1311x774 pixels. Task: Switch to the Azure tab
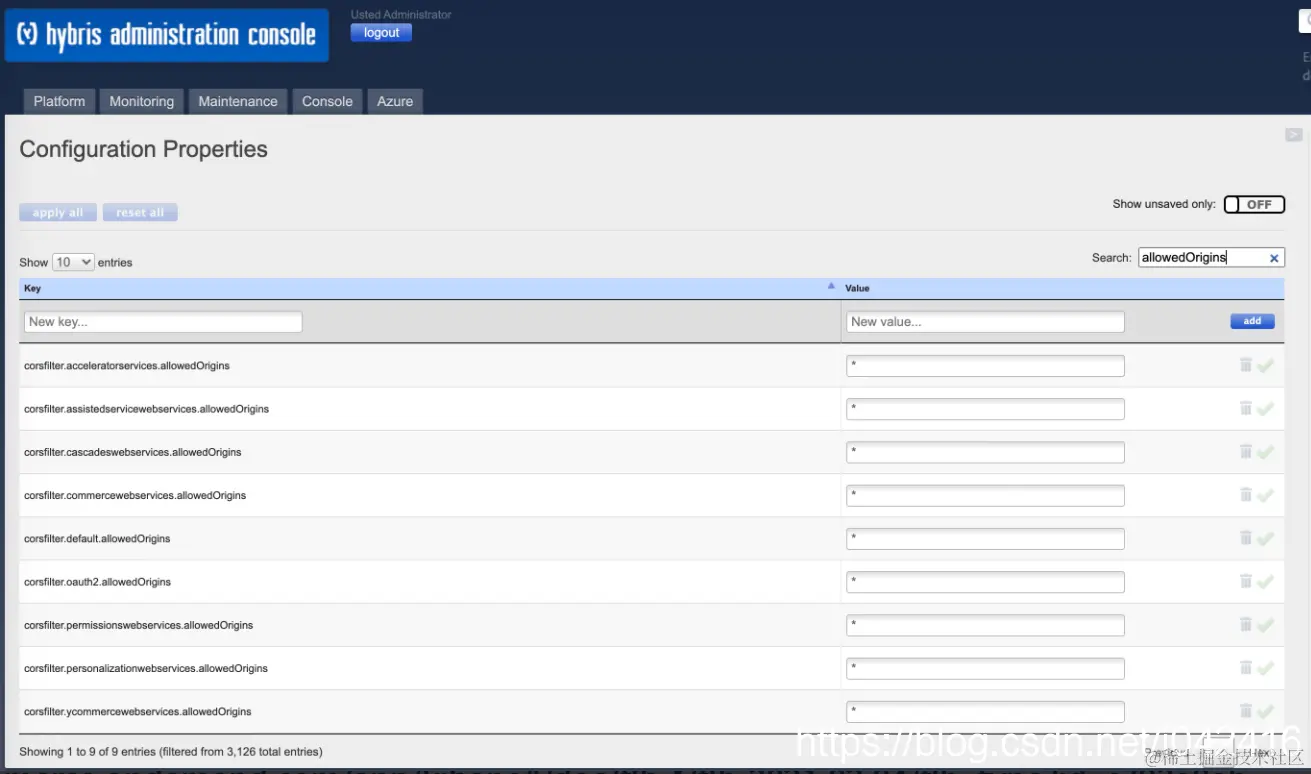395,101
